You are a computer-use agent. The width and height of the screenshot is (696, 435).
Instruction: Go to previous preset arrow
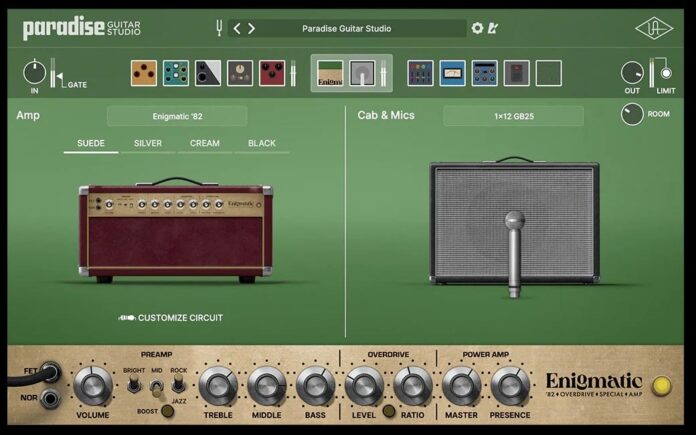237,29
